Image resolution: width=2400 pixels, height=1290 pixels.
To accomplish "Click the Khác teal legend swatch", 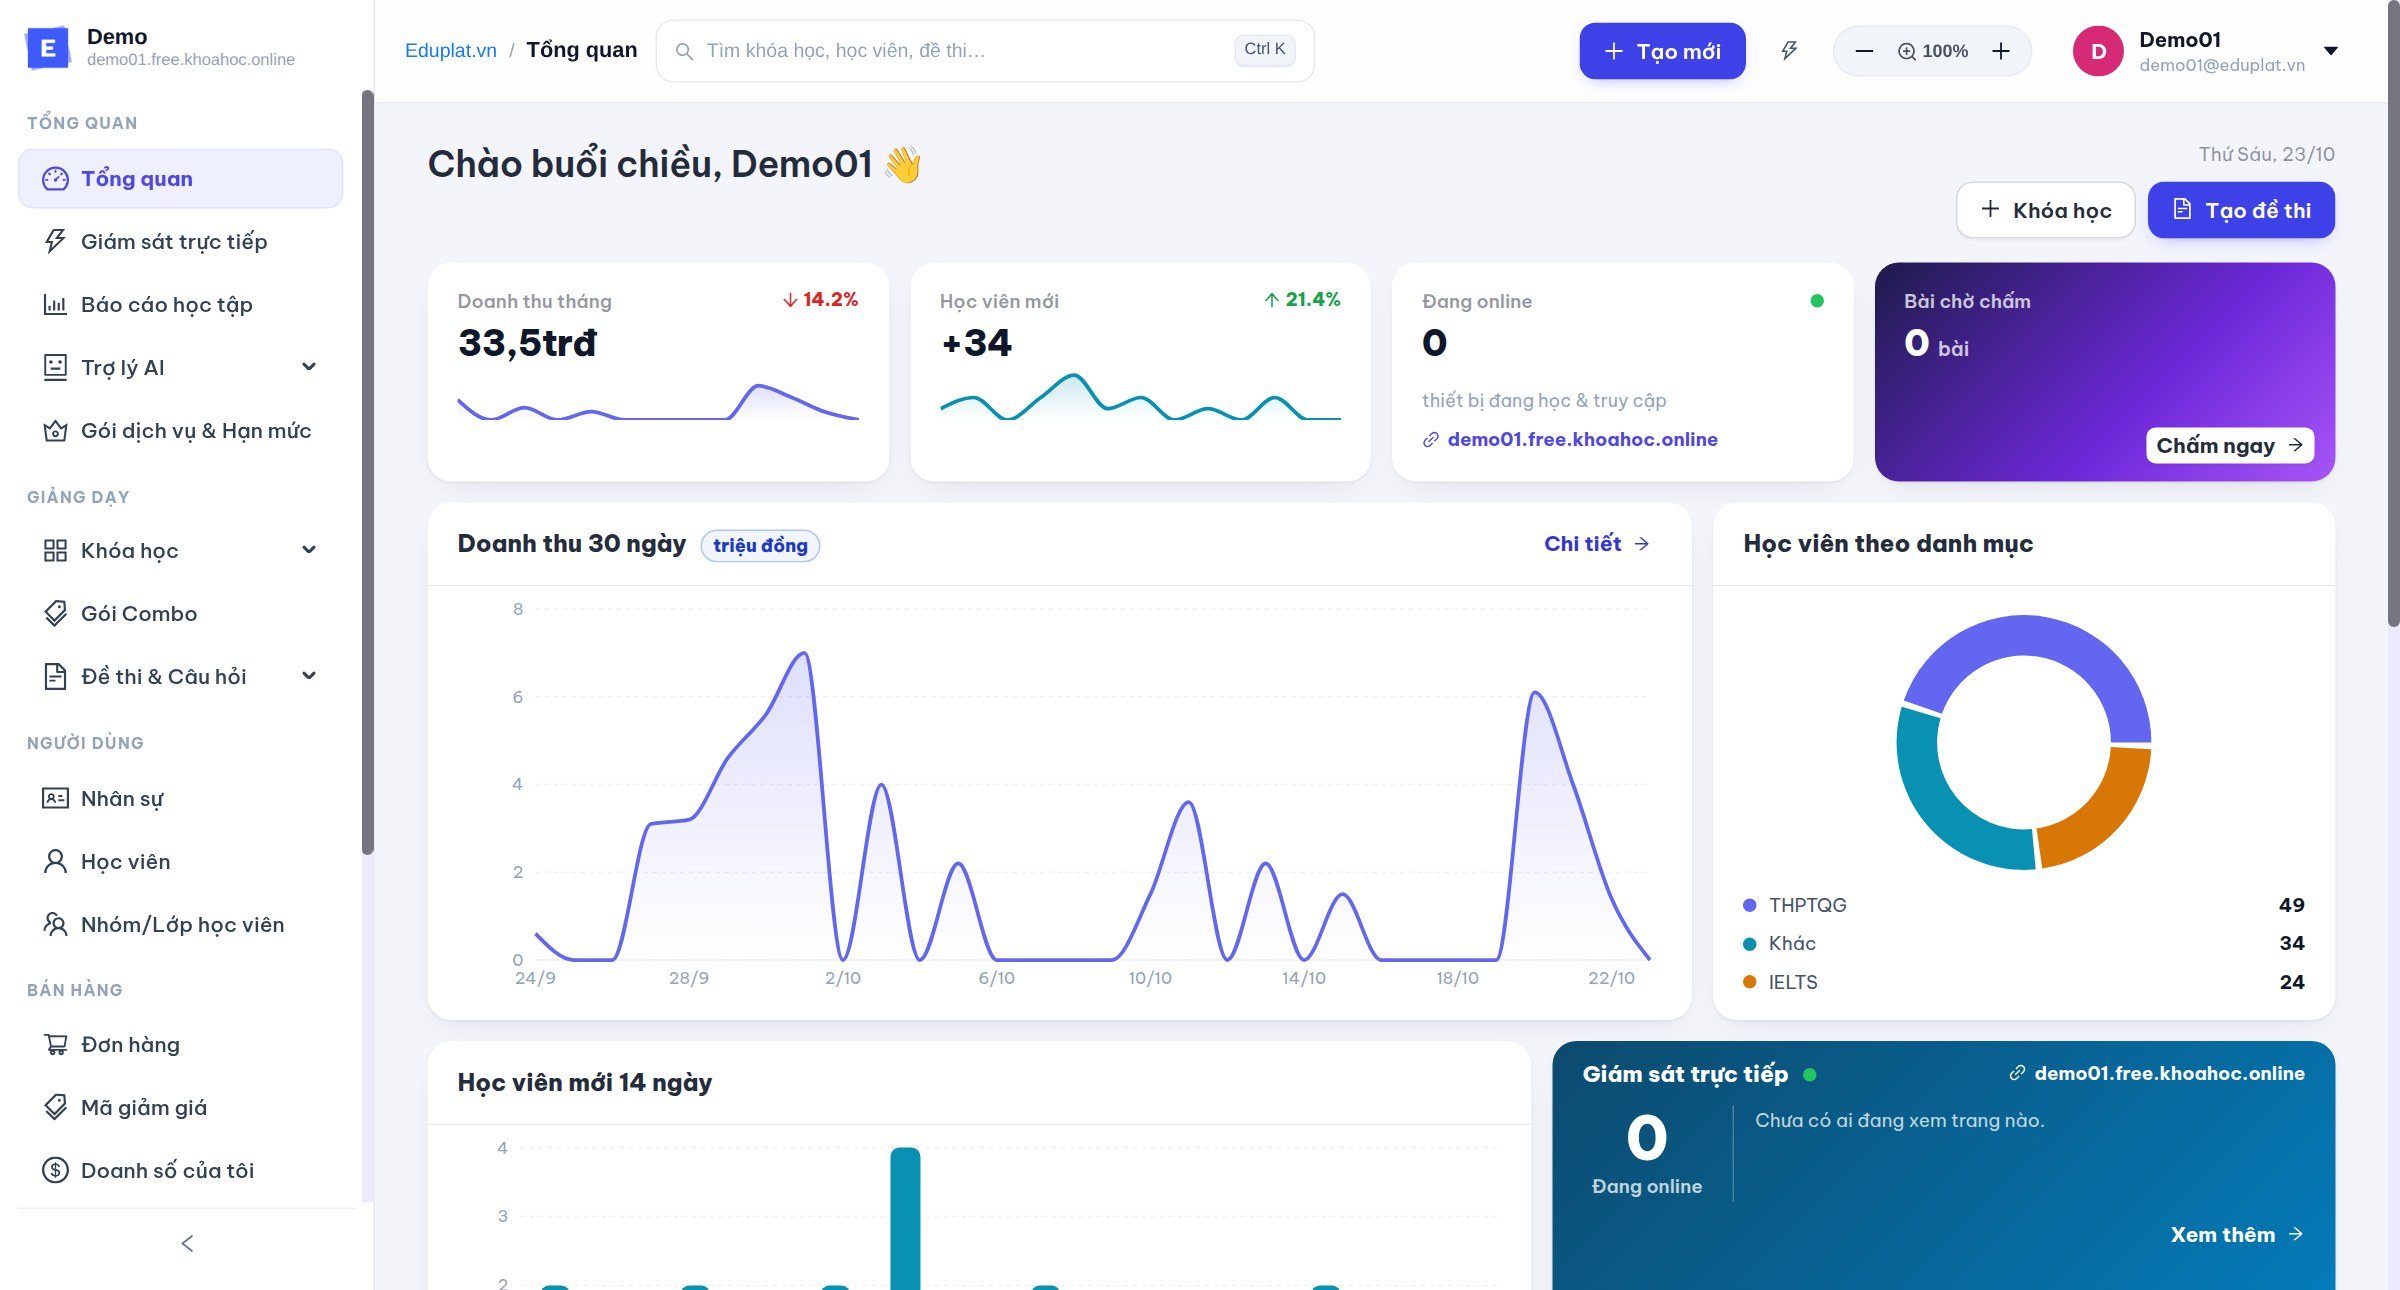I will pos(1750,944).
